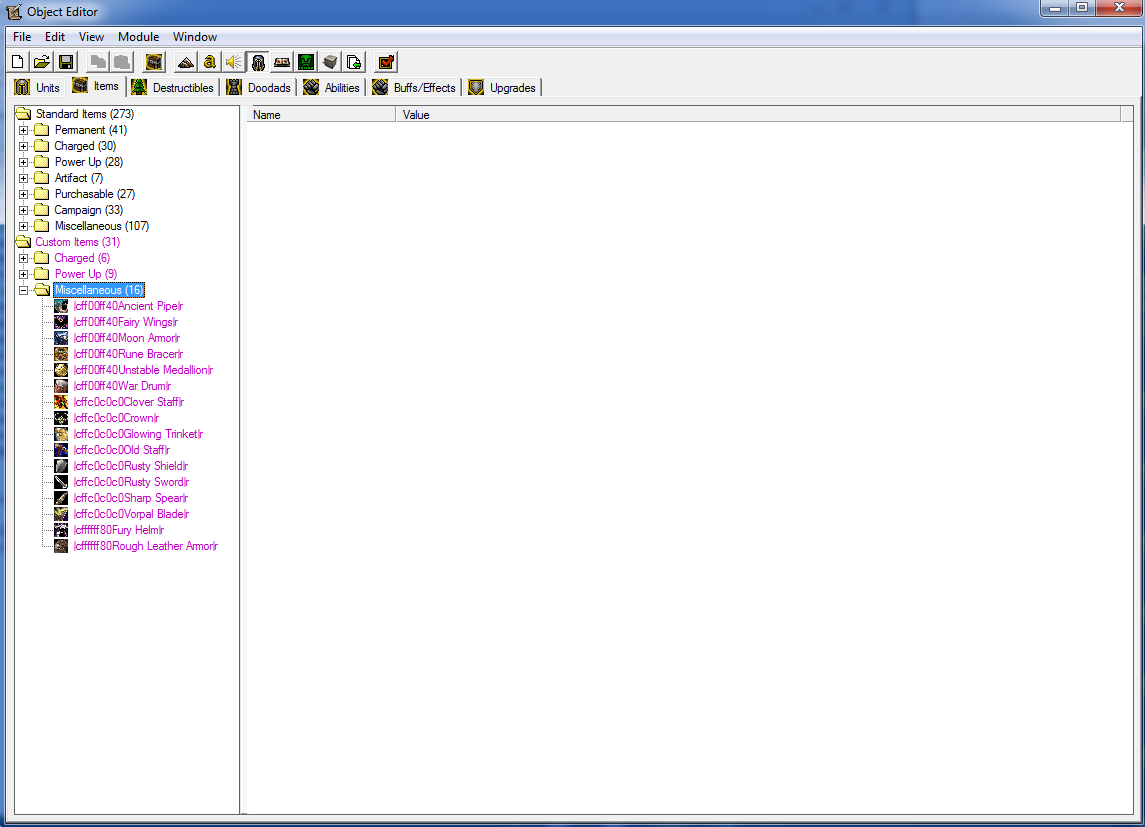Expand the standard Miscellaneous (107) folder
1145x827 pixels.
[23, 226]
